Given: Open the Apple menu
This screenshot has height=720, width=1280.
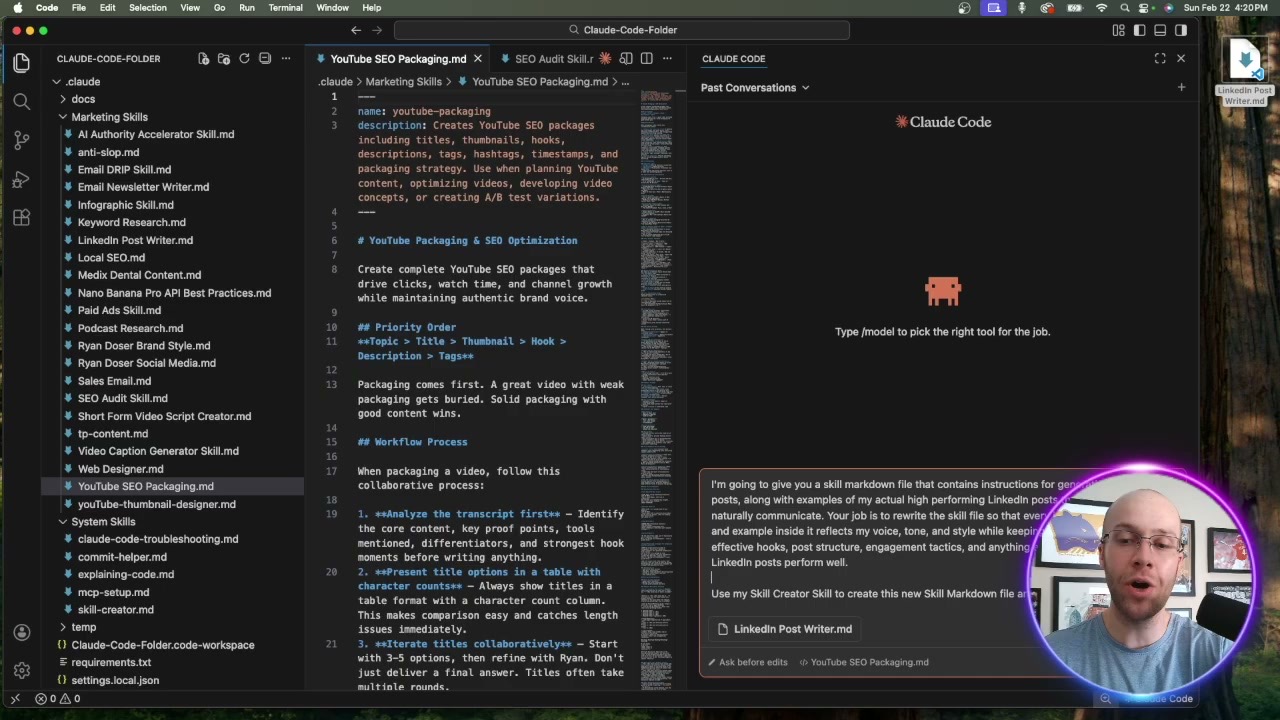Looking at the screenshot, I should click(17, 8).
